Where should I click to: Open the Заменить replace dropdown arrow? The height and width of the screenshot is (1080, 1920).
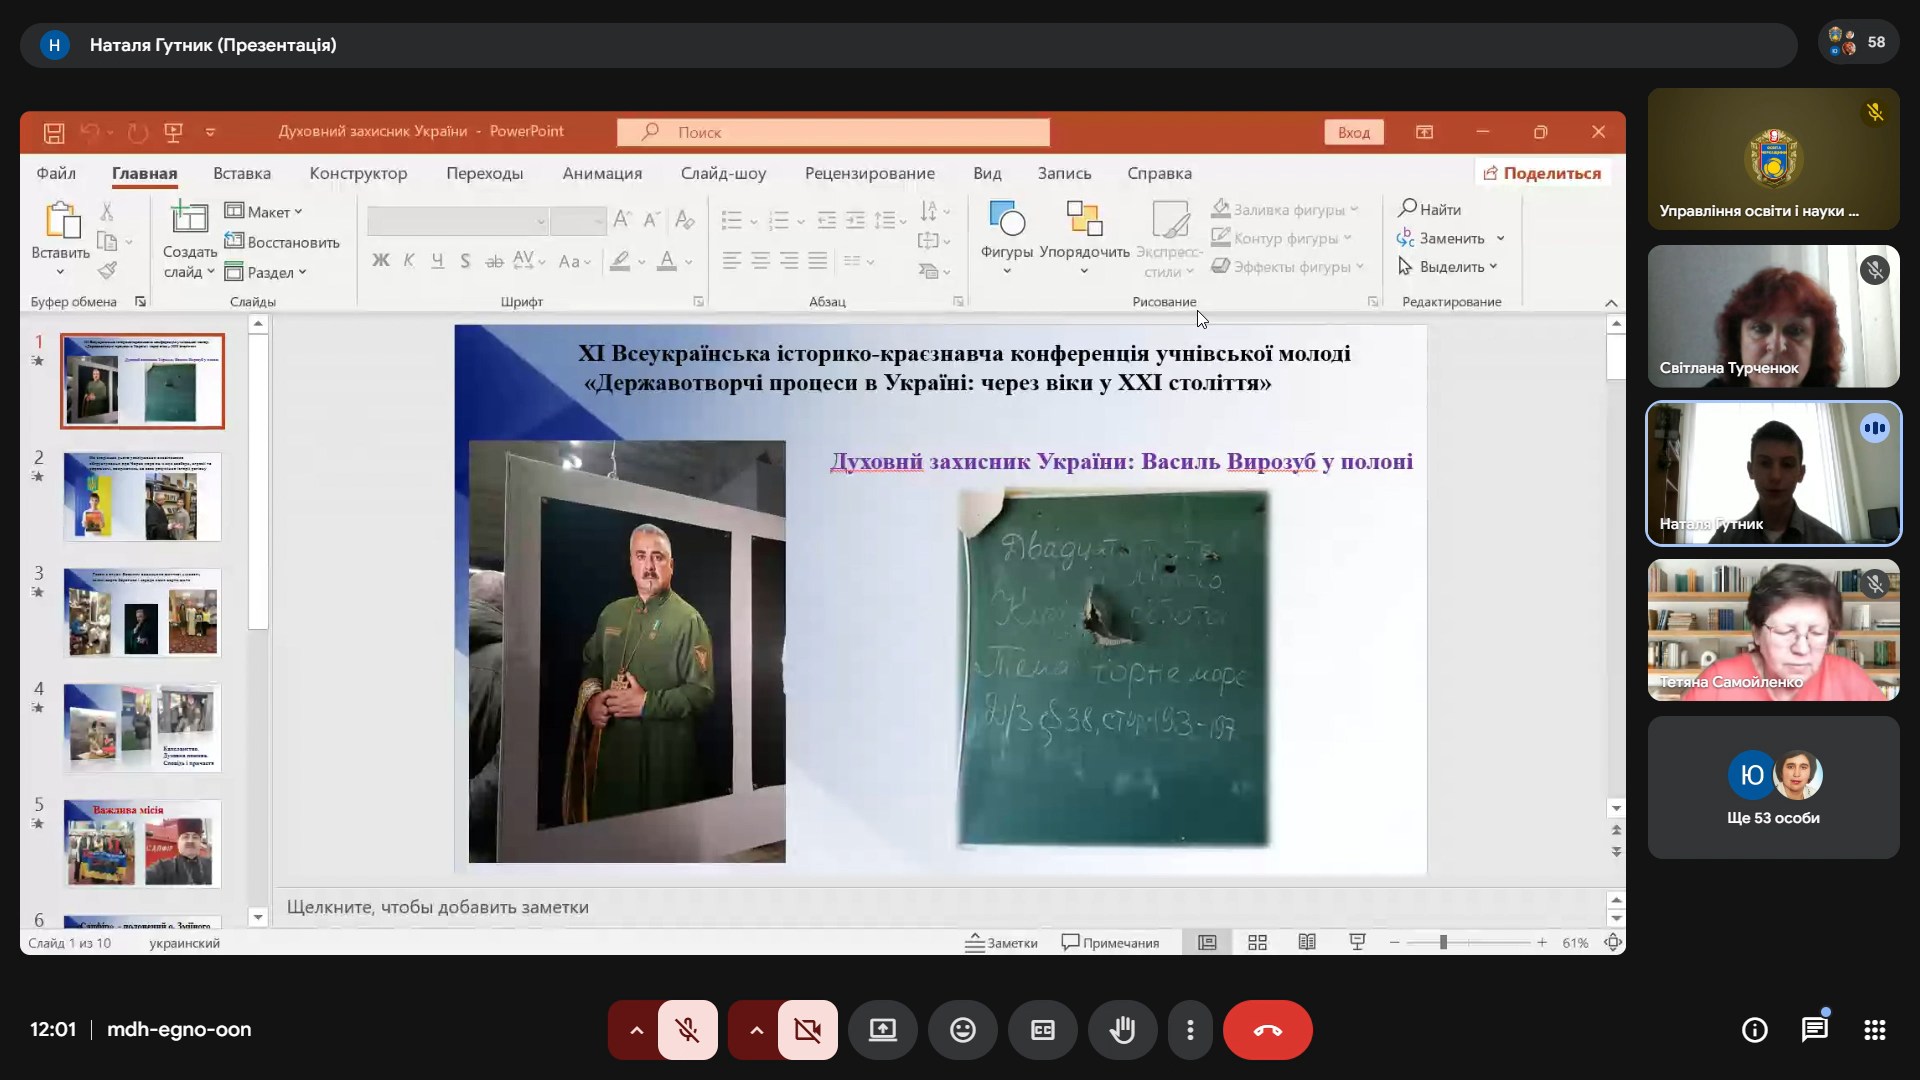[1501, 238]
